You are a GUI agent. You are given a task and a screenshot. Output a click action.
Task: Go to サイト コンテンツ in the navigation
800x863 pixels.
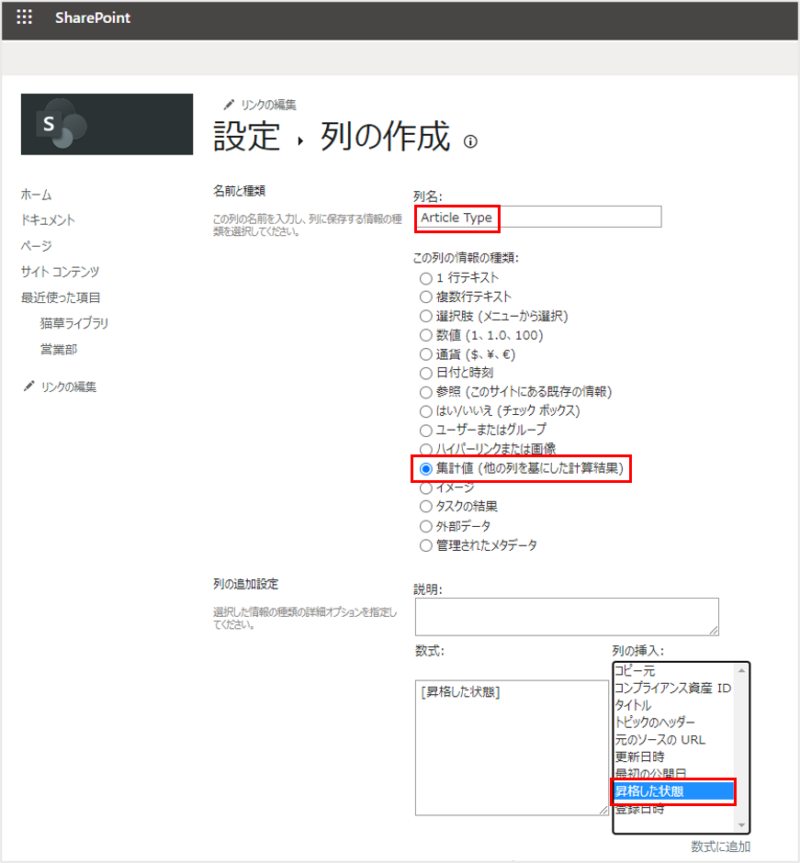point(60,271)
